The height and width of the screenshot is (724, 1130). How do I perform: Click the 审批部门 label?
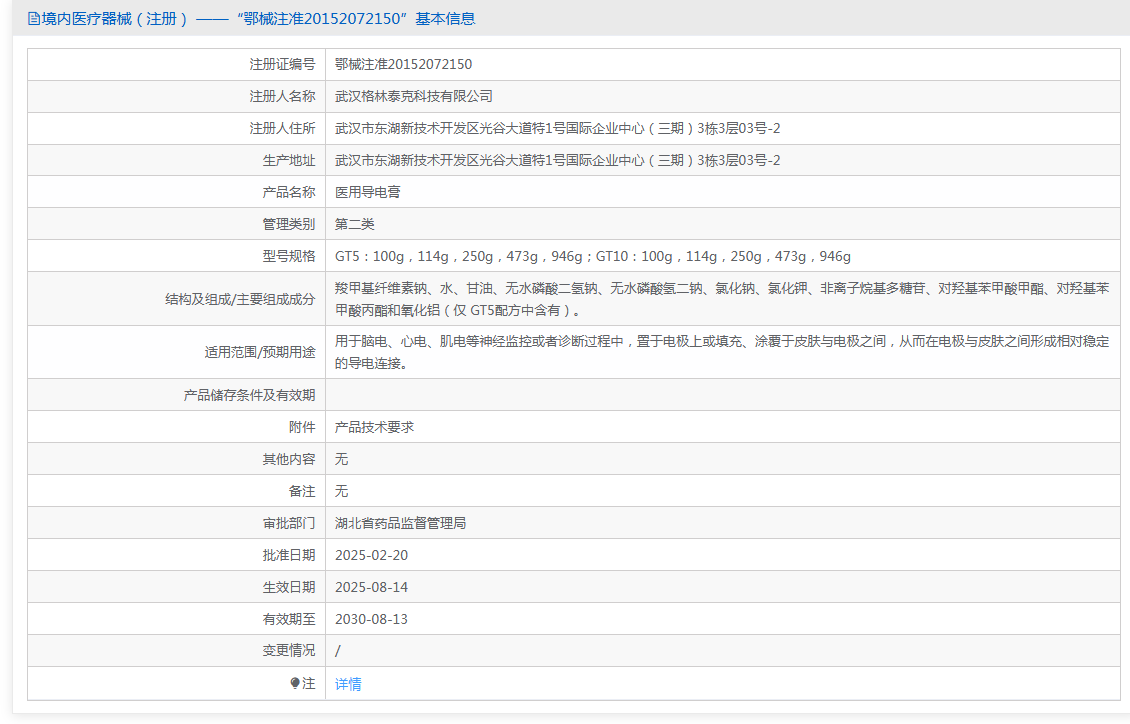(x=289, y=523)
